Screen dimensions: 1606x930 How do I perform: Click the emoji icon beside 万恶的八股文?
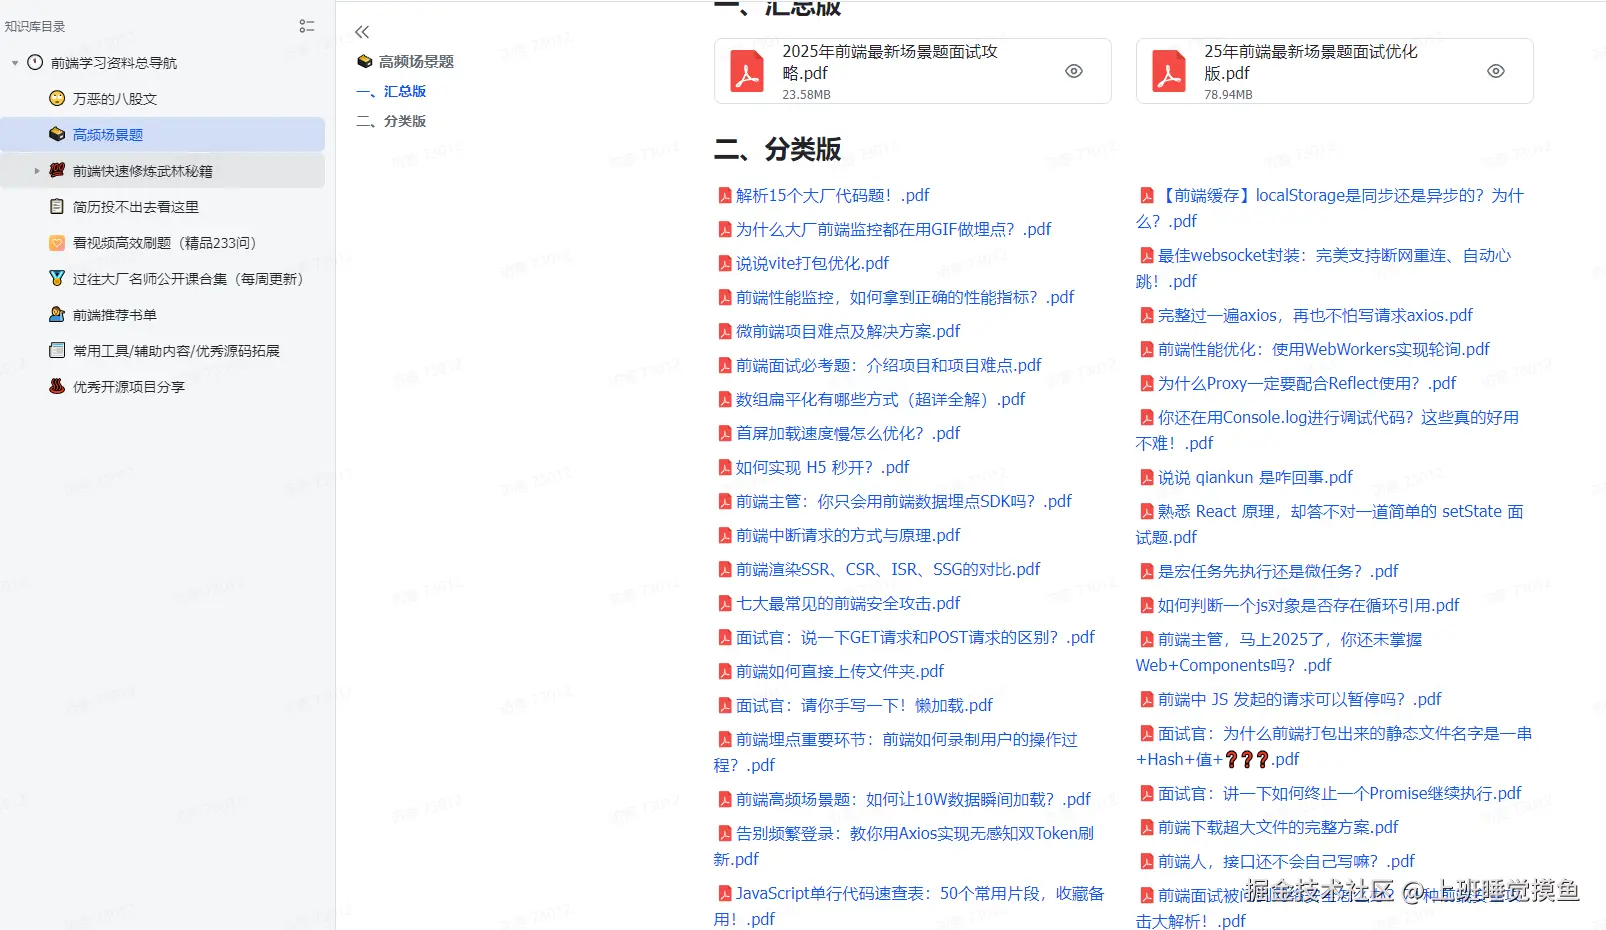coord(57,98)
